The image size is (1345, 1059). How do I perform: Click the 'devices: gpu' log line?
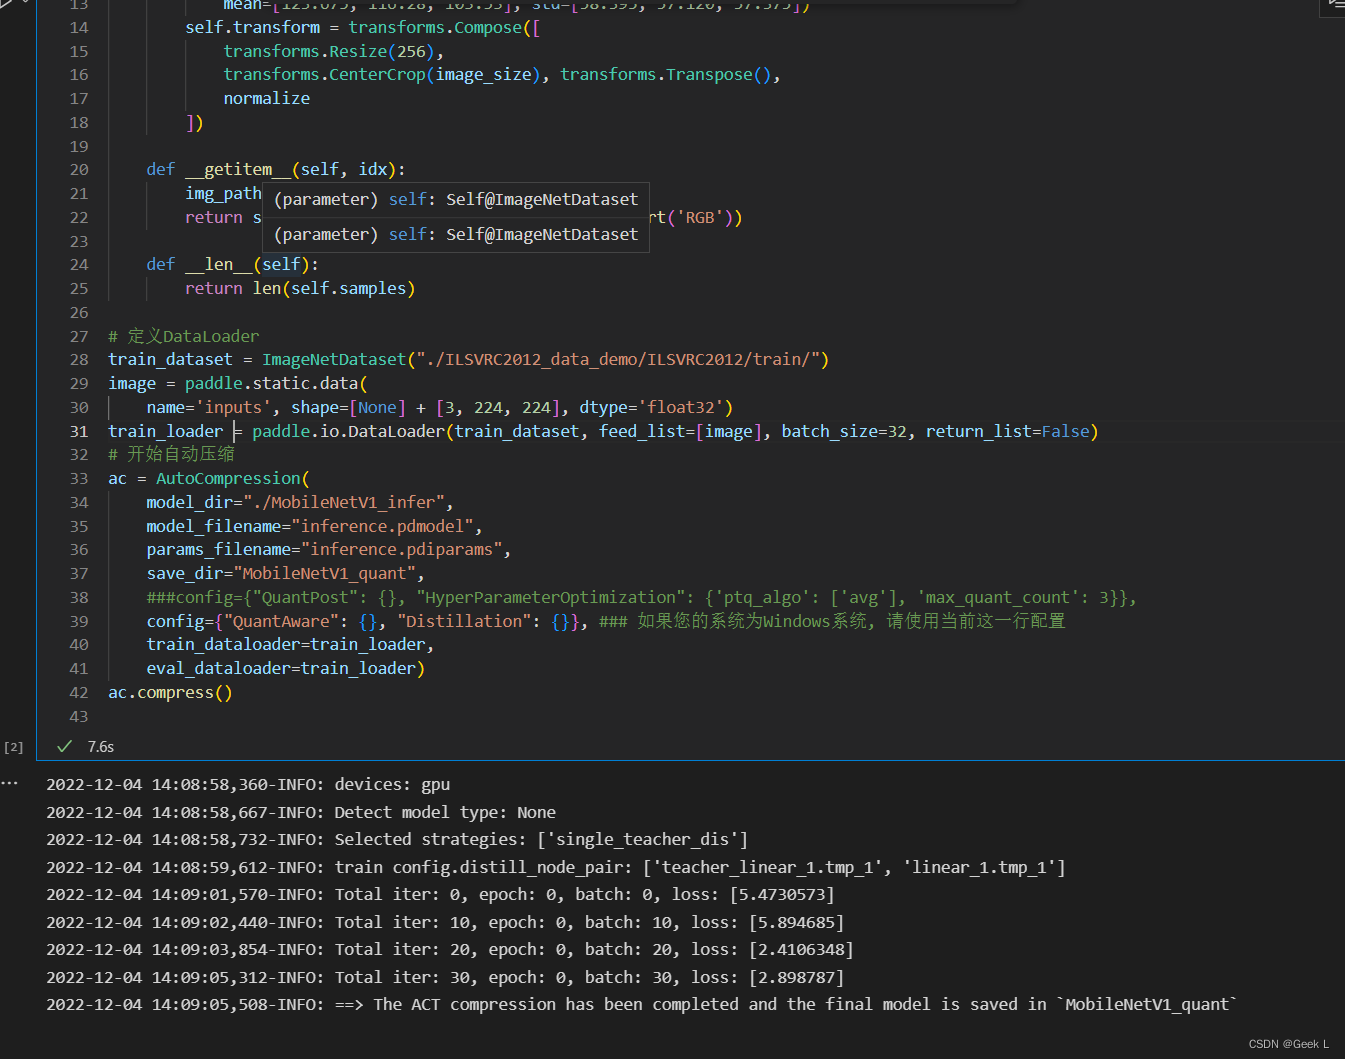coord(248,784)
